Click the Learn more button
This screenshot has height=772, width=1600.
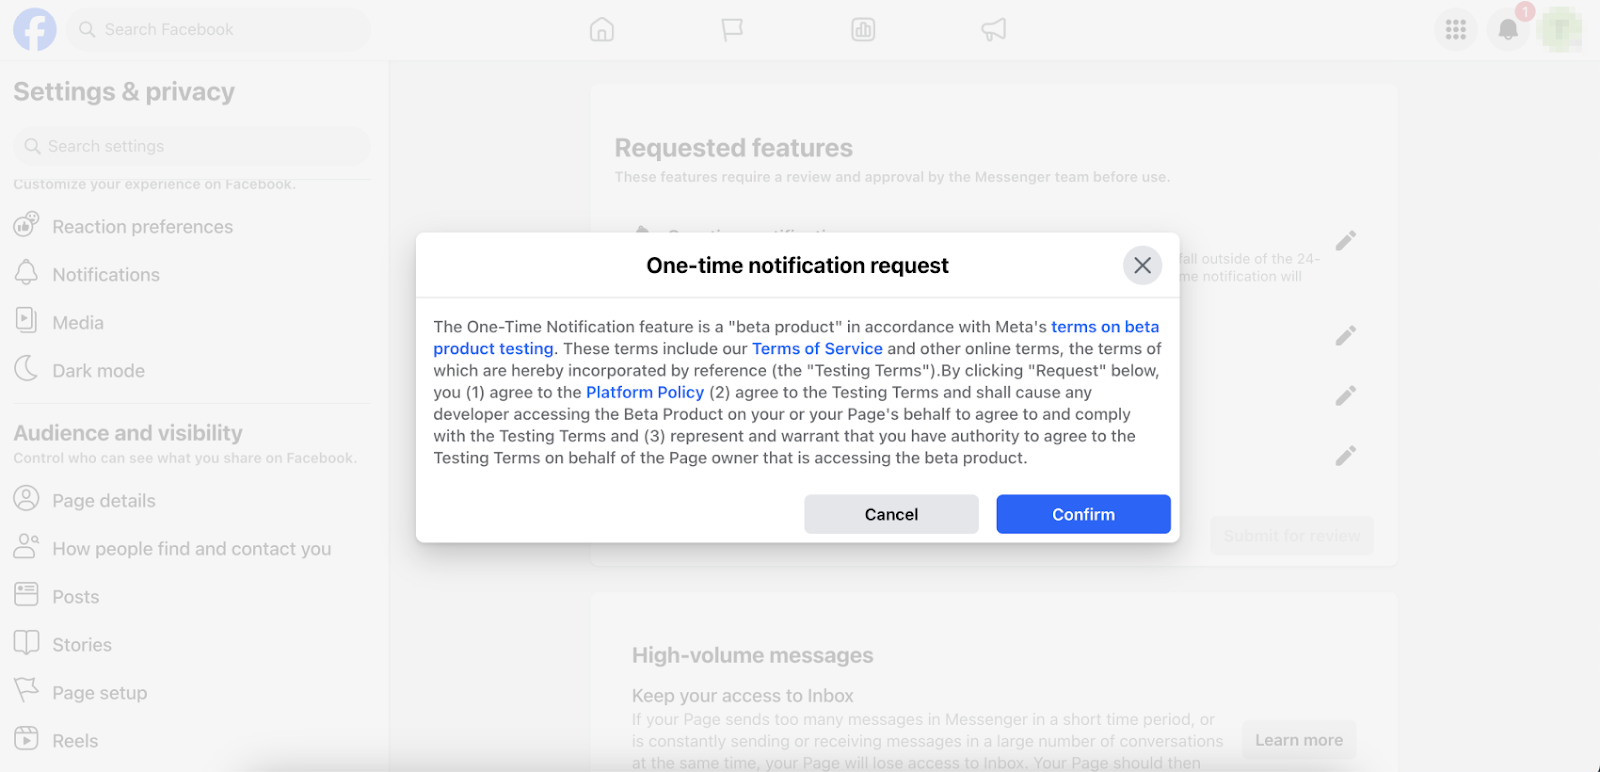pos(1298,740)
